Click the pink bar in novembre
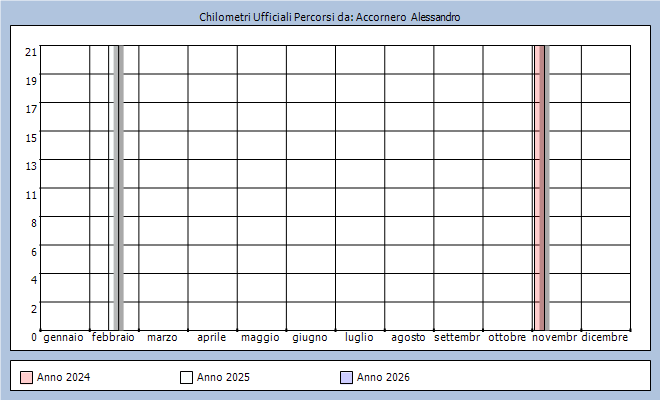 [540, 187]
